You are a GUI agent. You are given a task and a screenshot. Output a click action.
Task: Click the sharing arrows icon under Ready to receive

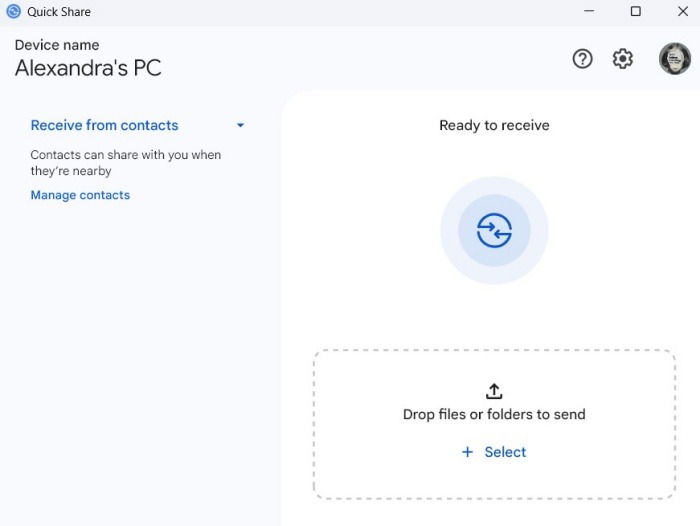(494, 230)
